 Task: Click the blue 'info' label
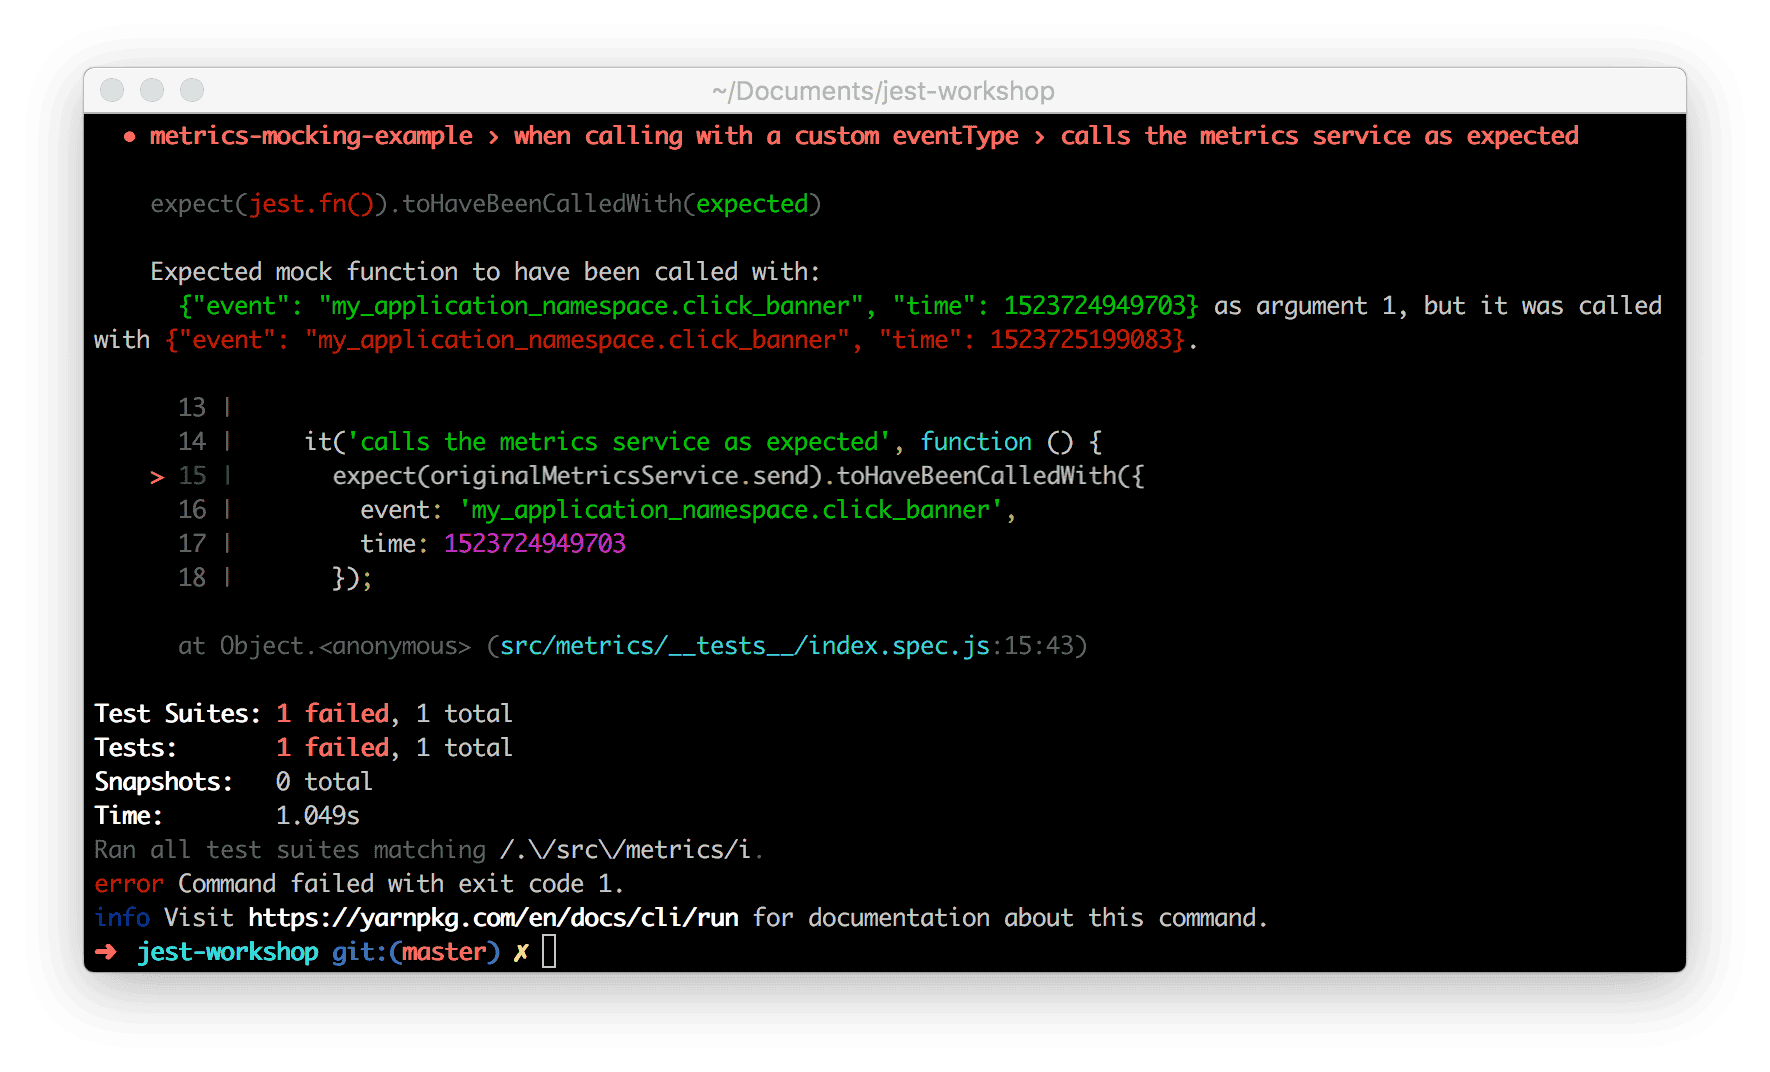pyautogui.click(x=122, y=918)
